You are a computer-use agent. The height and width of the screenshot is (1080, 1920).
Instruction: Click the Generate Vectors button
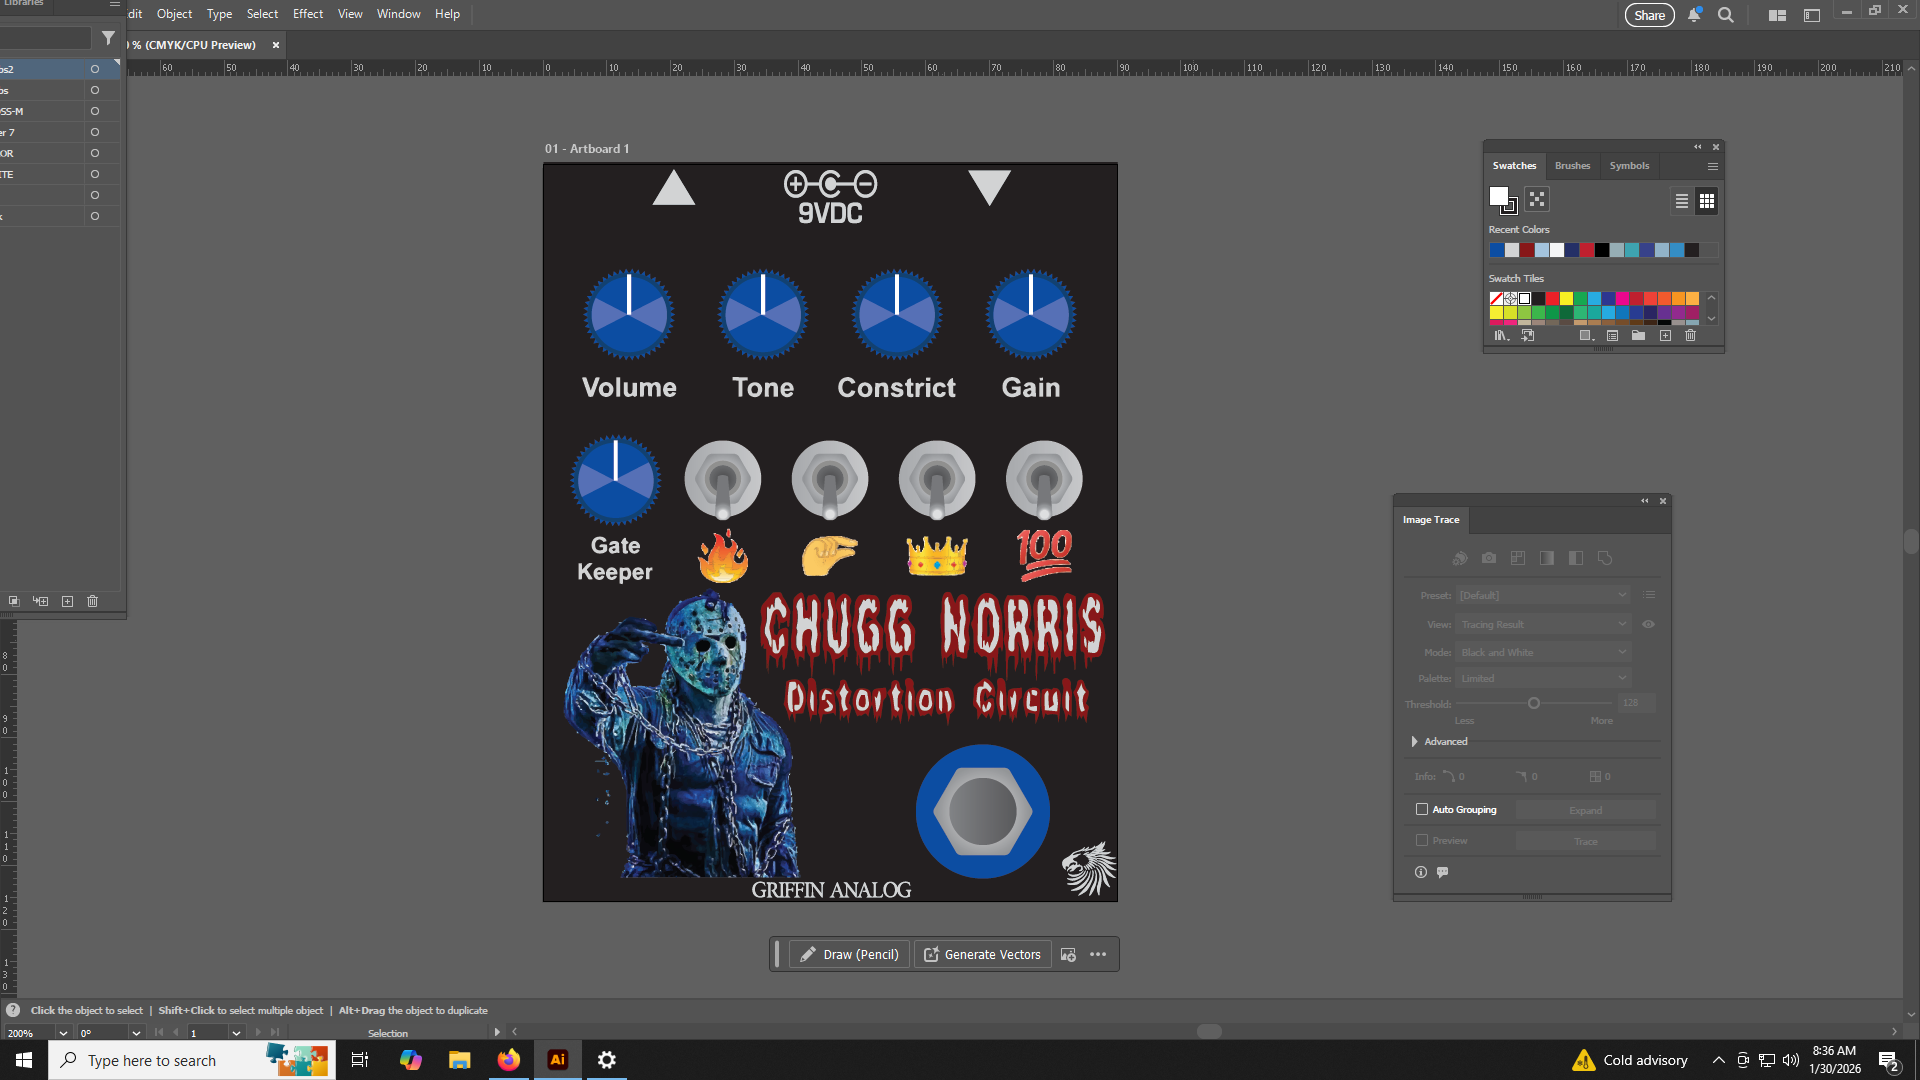[982, 954]
